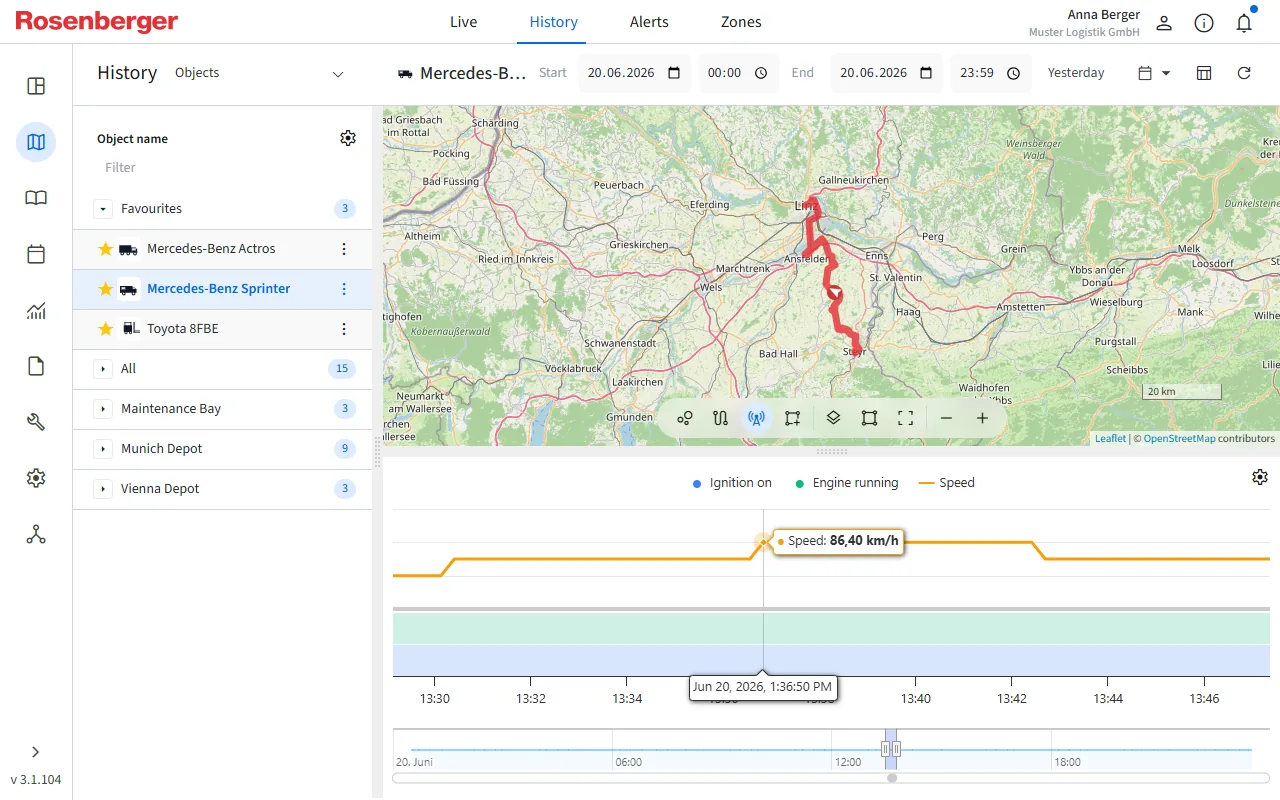The width and height of the screenshot is (1280, 800).
Task: Select the Yesterday quick range
Action: point(1076,73)
